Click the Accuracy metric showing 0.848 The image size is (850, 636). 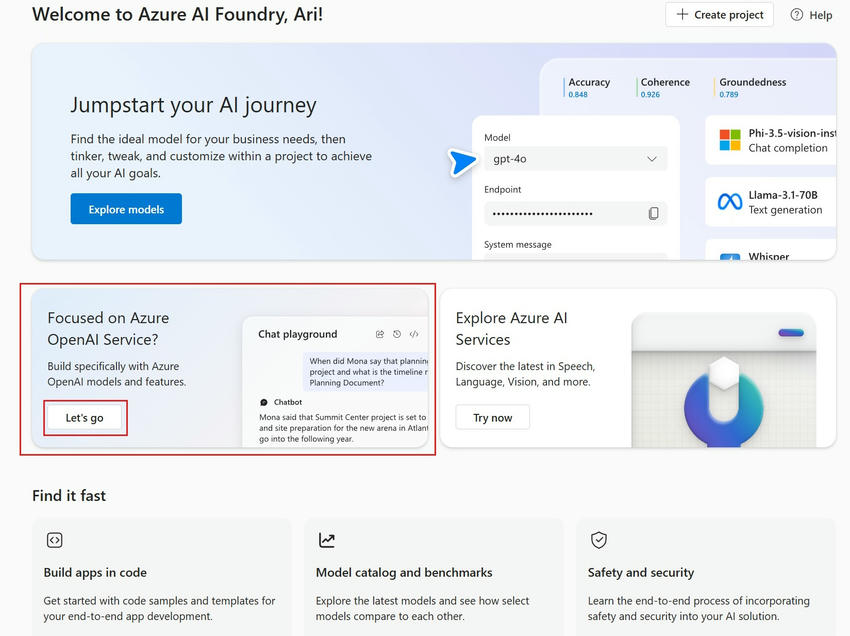coord(589,88)
